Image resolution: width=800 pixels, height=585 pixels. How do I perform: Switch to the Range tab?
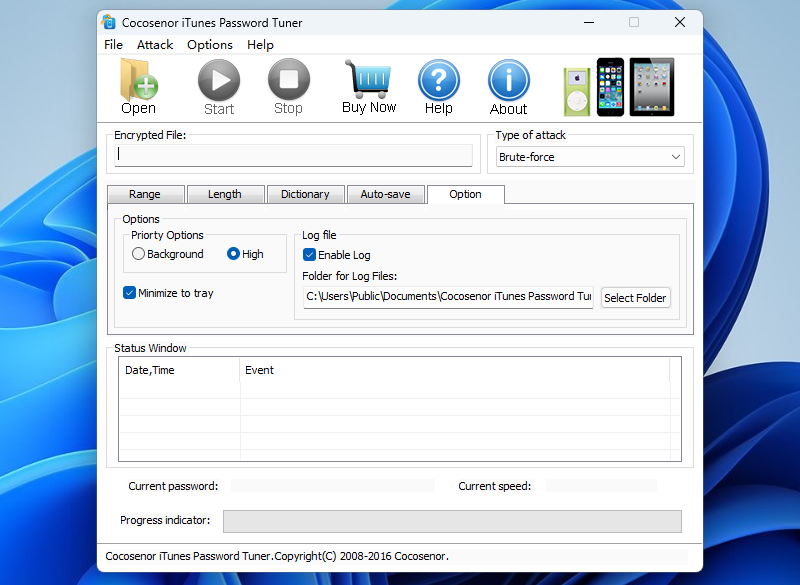[x=145, y=194]
